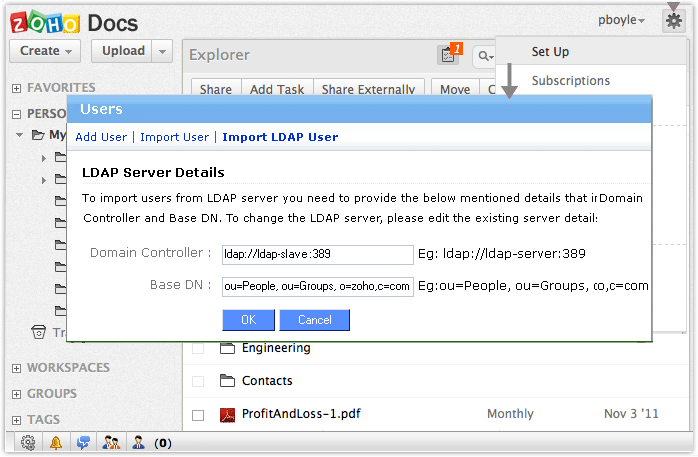Expand the WORKSPACES section
Screen dimensions: 698x457
click(x=16, y=368)
